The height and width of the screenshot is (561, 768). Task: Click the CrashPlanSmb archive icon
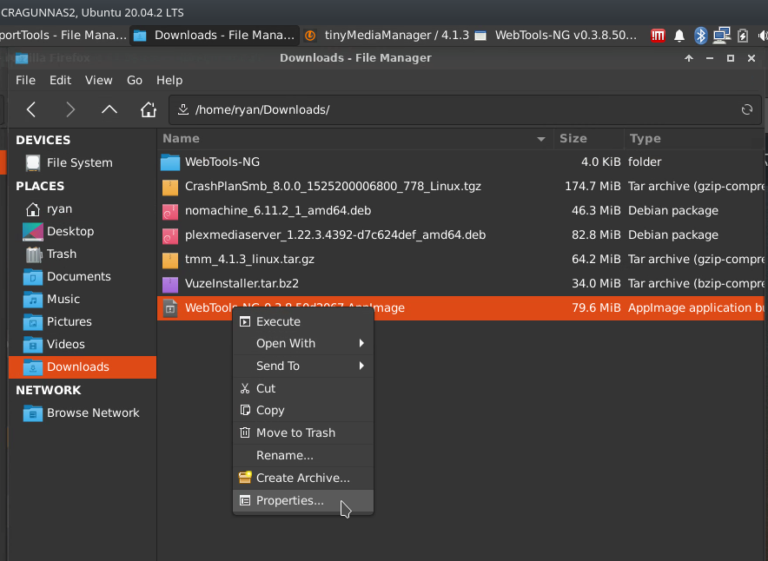[170, 187]
